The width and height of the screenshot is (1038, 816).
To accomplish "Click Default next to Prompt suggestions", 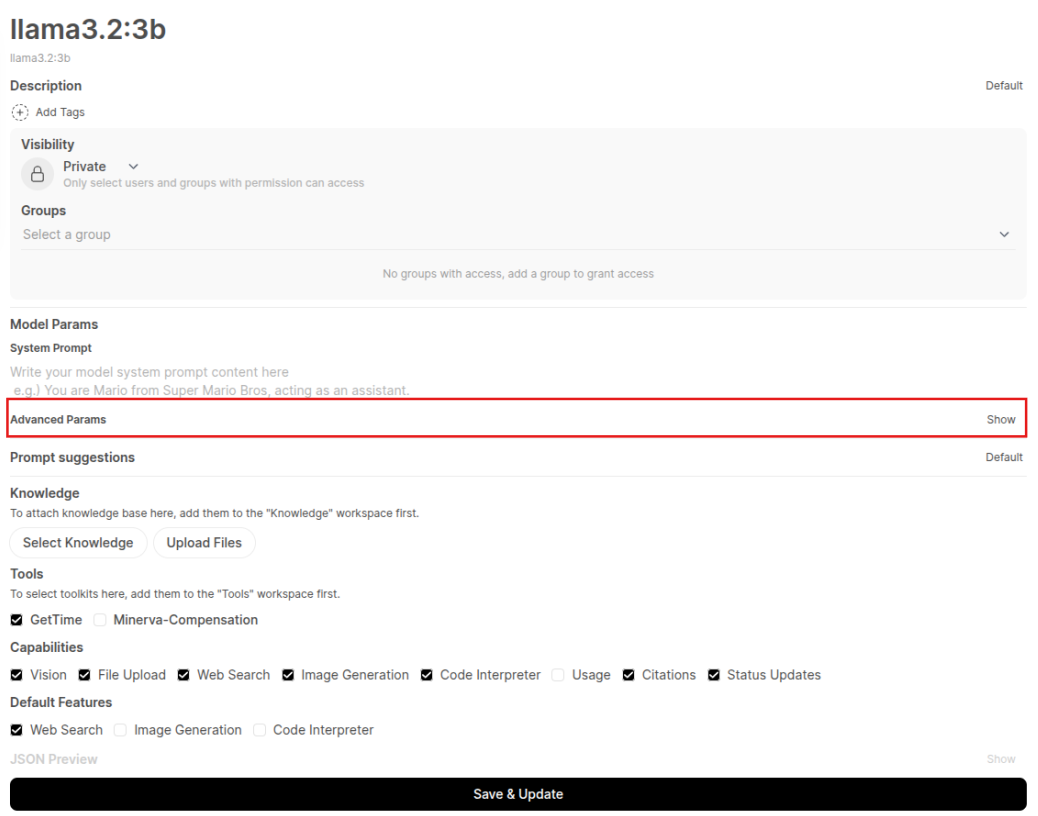I will tap(1003, 458).
